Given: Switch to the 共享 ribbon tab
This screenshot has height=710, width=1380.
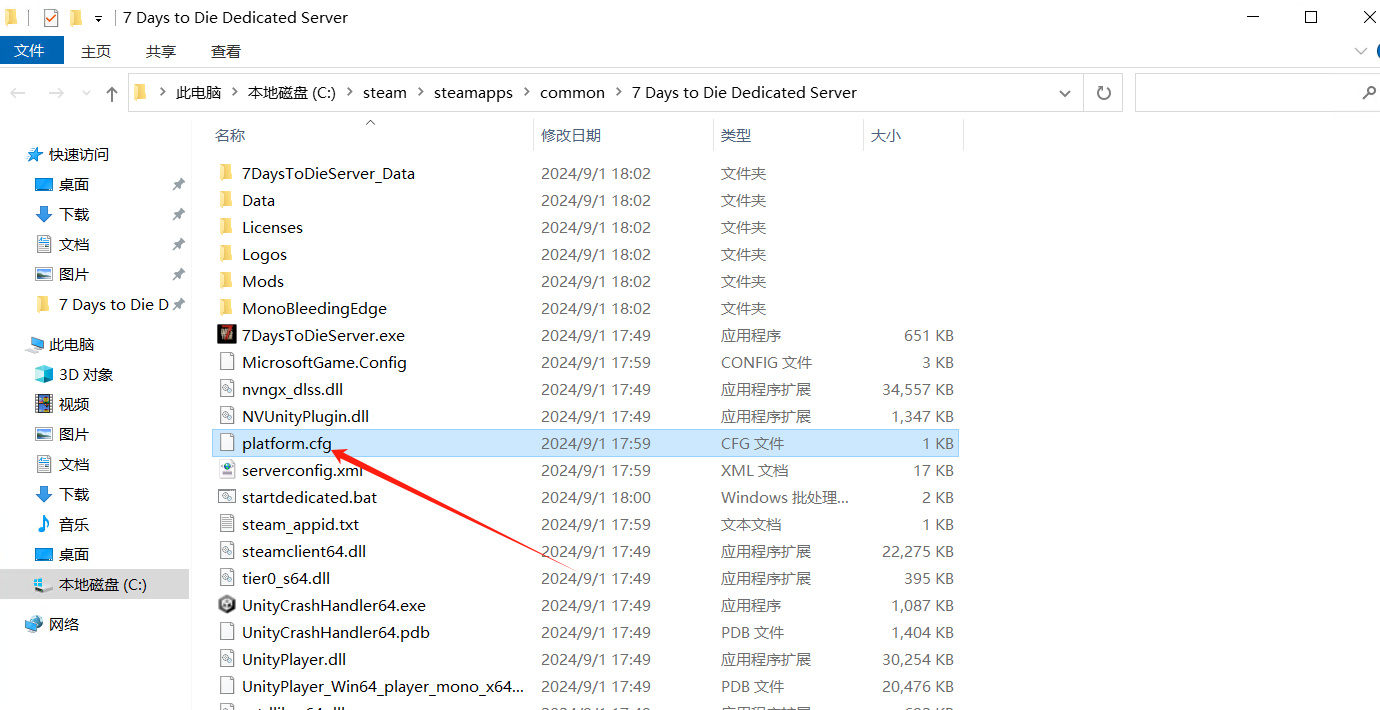Looking at the screenshot, I should [x=161, y=51].
